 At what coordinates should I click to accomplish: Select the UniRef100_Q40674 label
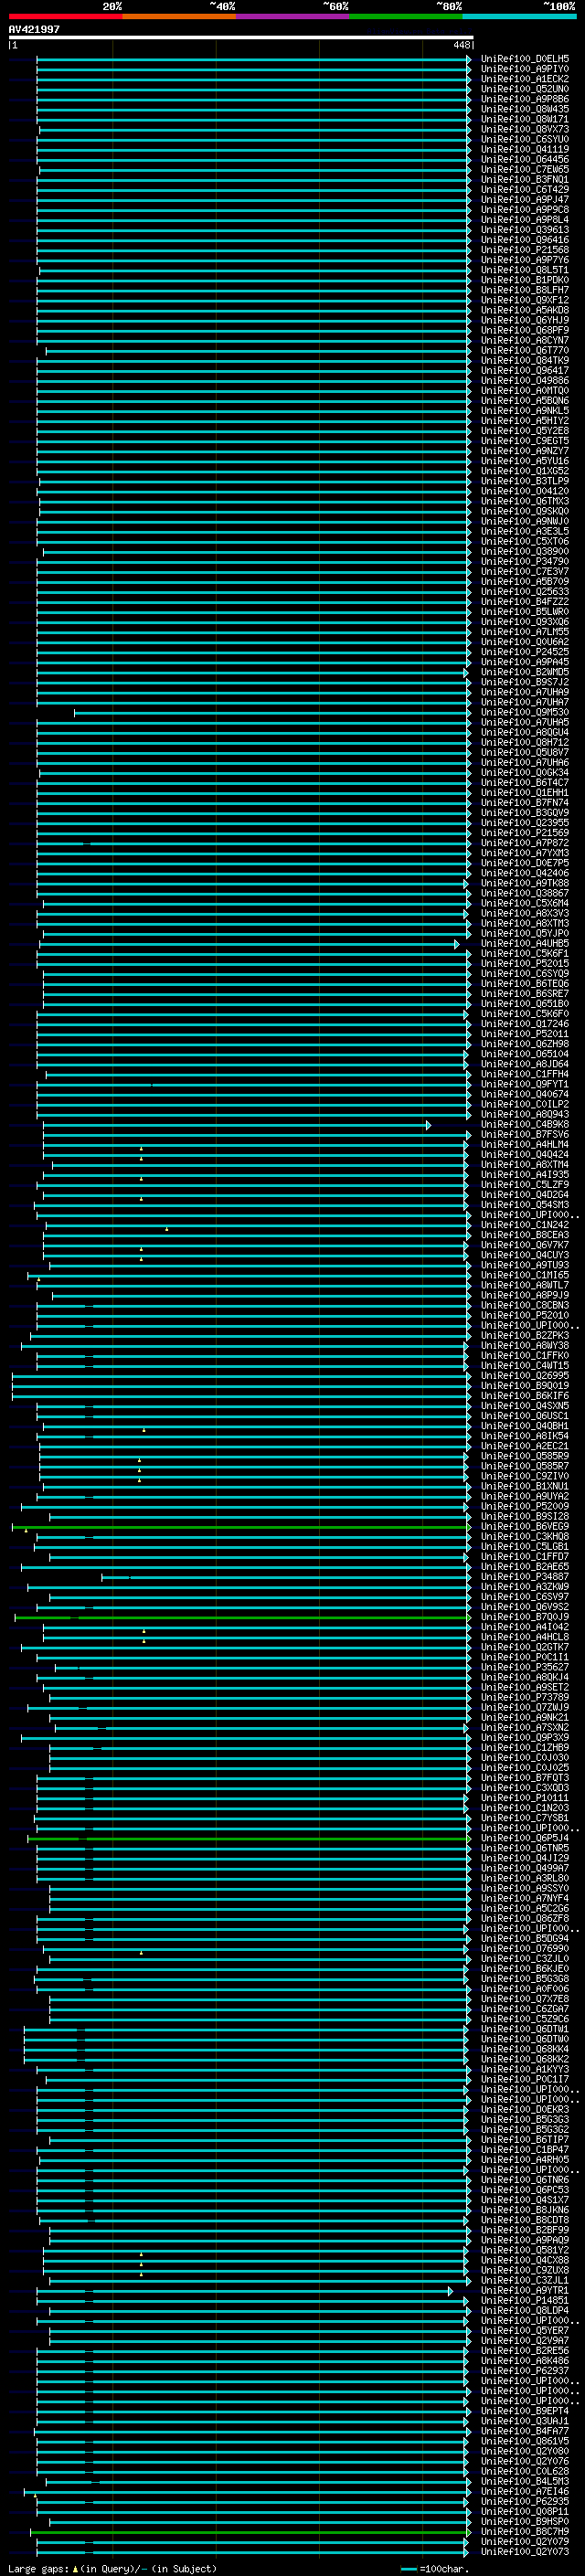pyautogui.click(x=525, y=1095)
